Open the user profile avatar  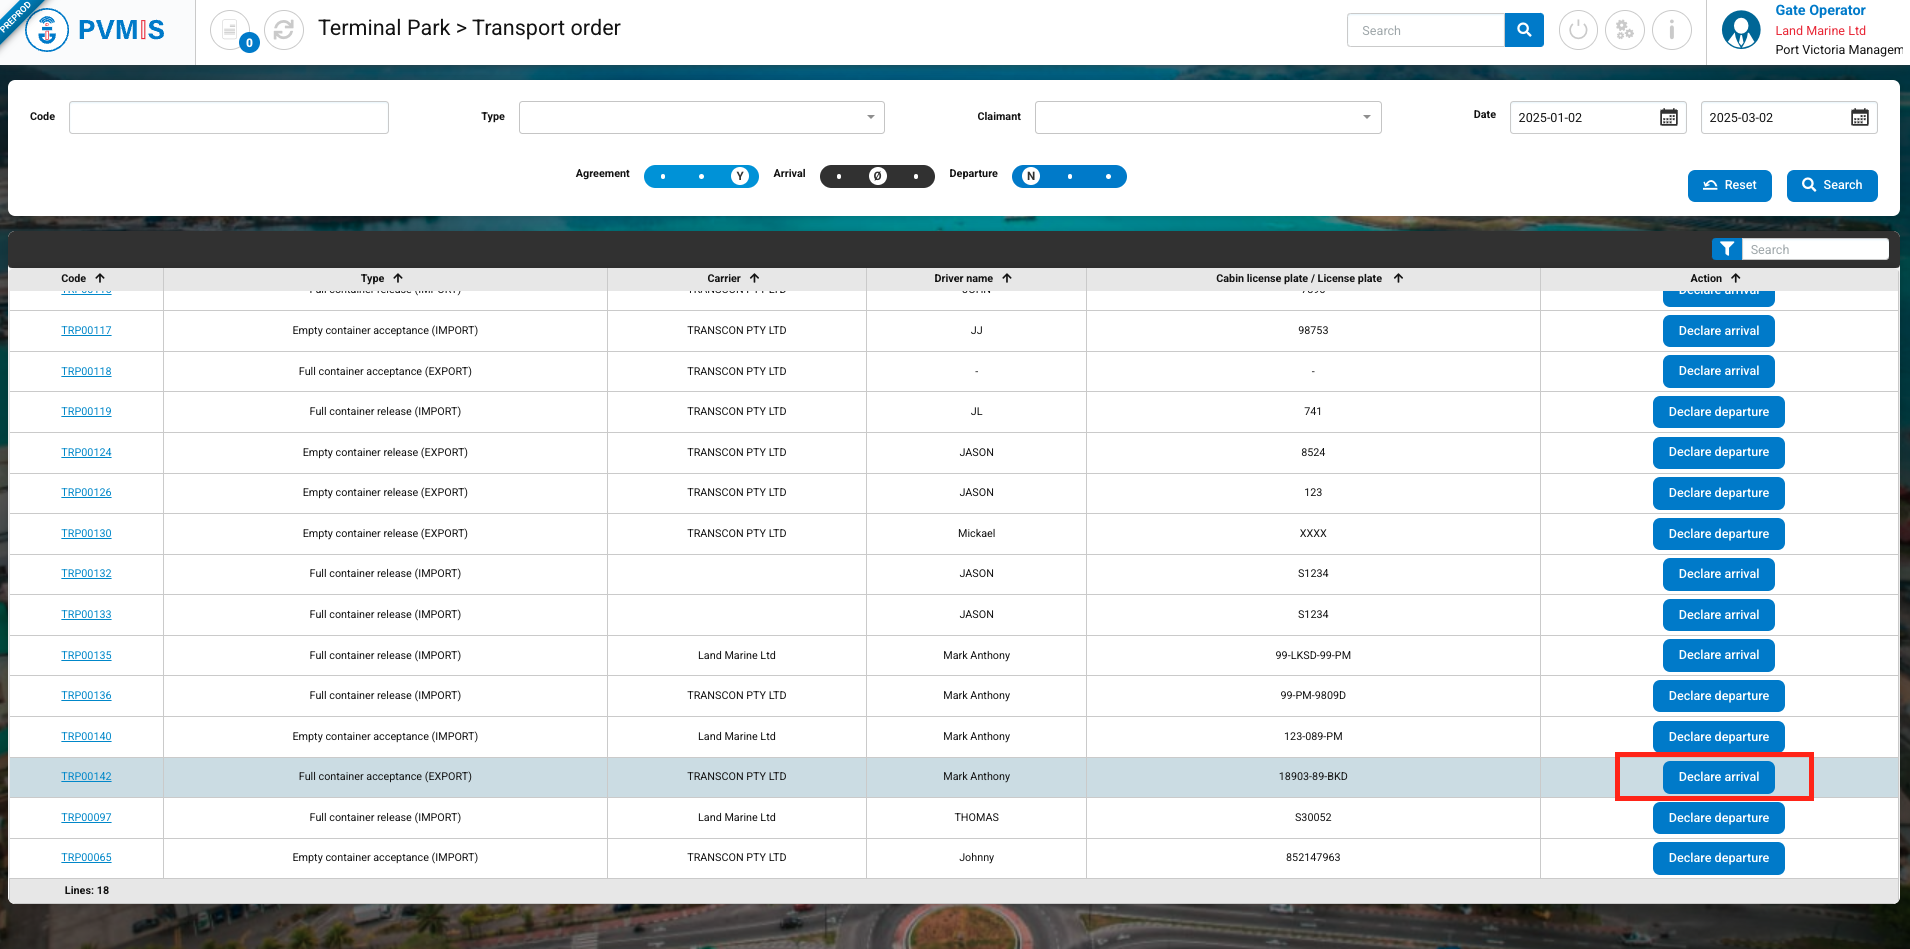click(1741, 30)
